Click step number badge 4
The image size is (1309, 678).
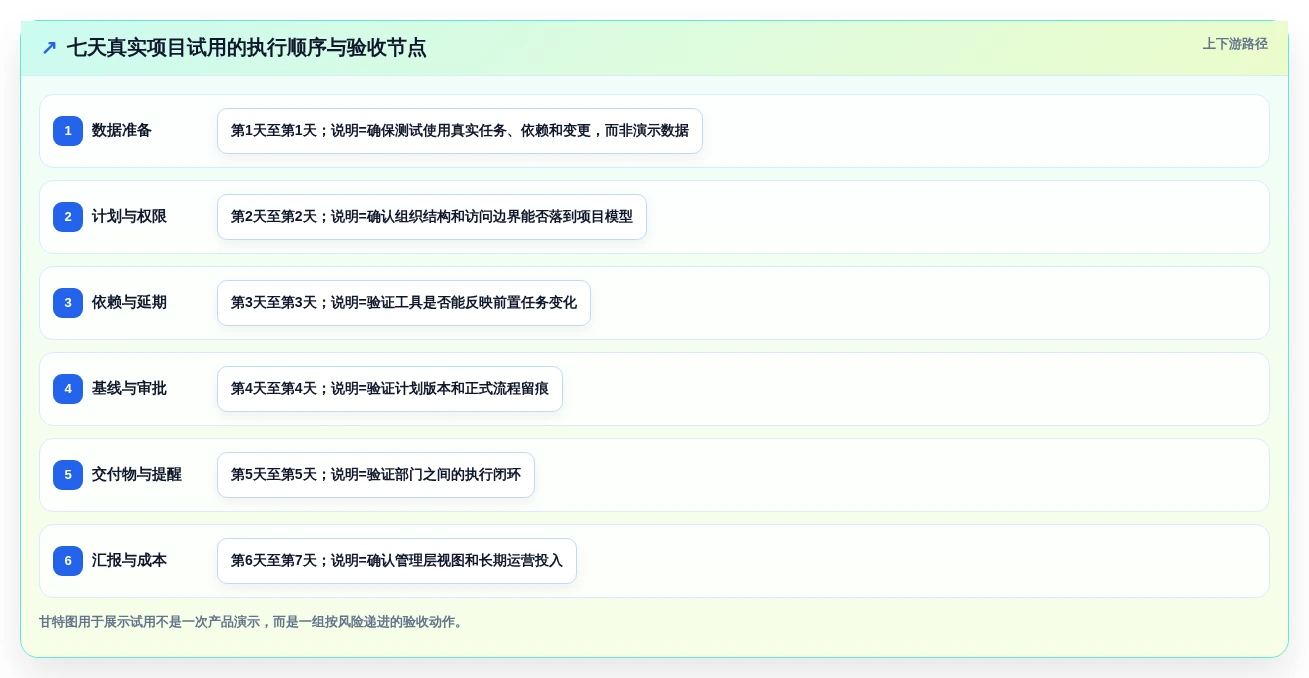tap(68, 389)
